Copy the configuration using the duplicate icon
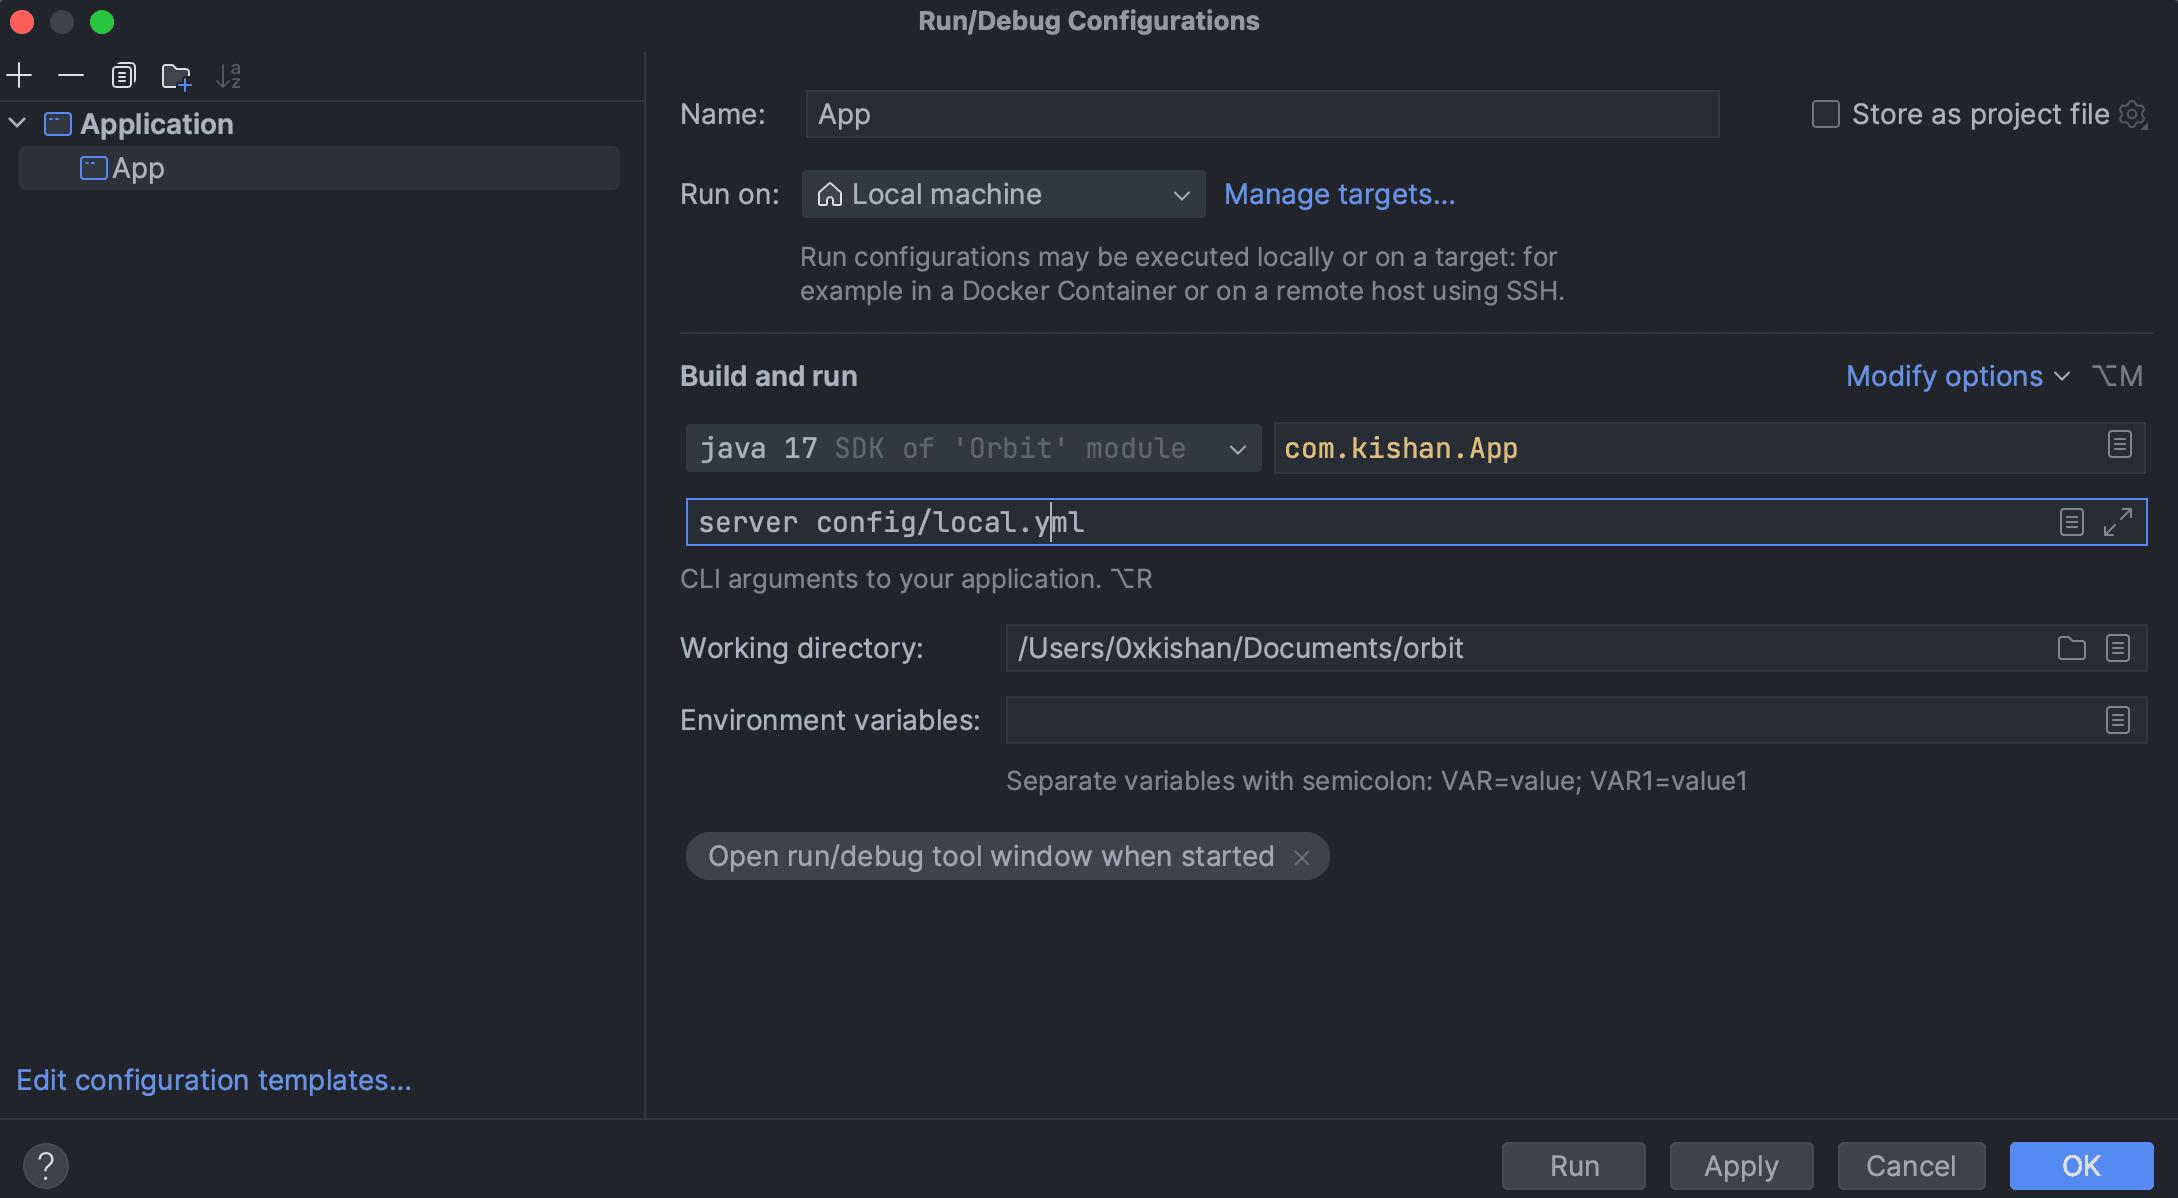The width and height of the screenshot is (2178, 1198). 123,76
